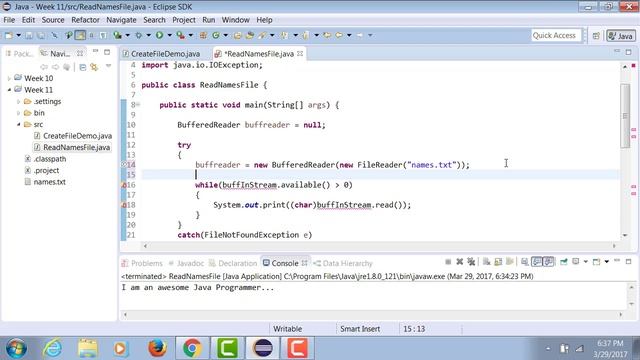The height and width of the screenshot is (360, 640).
Task: Open the Navigate menu
Action: click(121, 20)
